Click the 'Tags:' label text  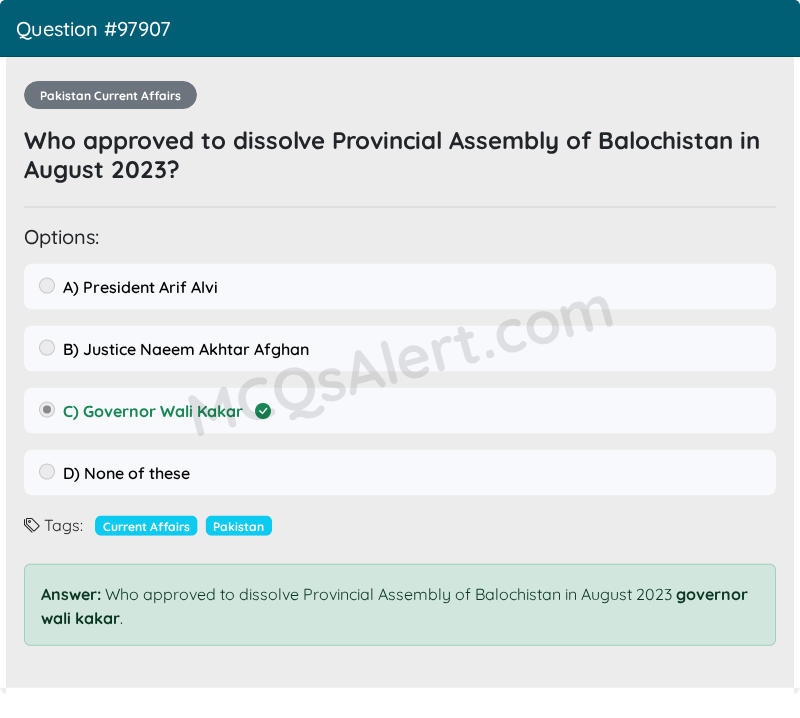pos(64,526)
